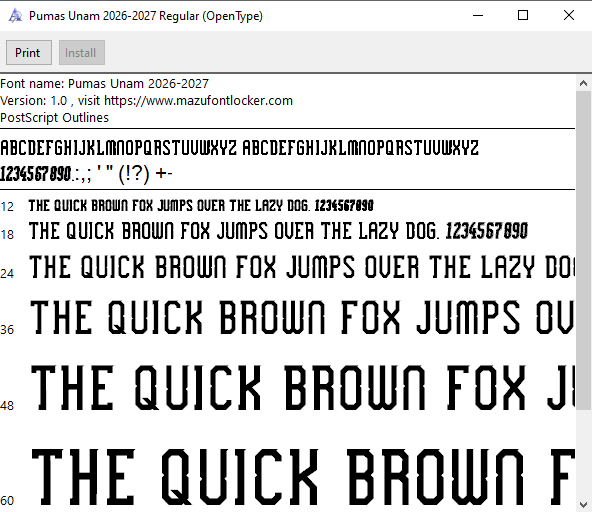Click the size label 12

7,207
